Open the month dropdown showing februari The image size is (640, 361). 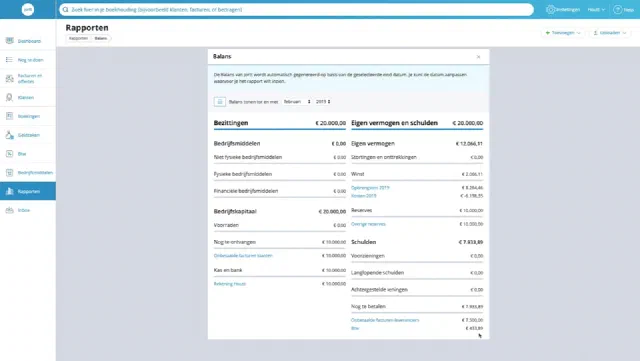[x=297, y=101]
